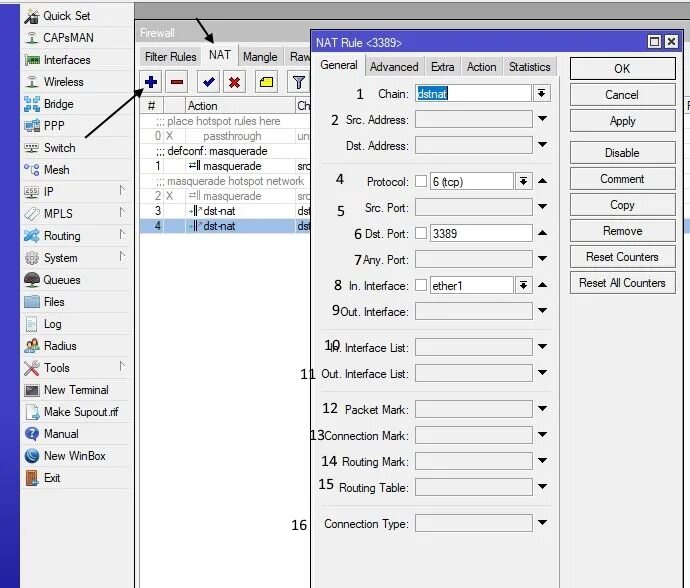The width and height of the screenshot is (690, 588).
Task: Open the Chain dropdown list
Action: 542,93
